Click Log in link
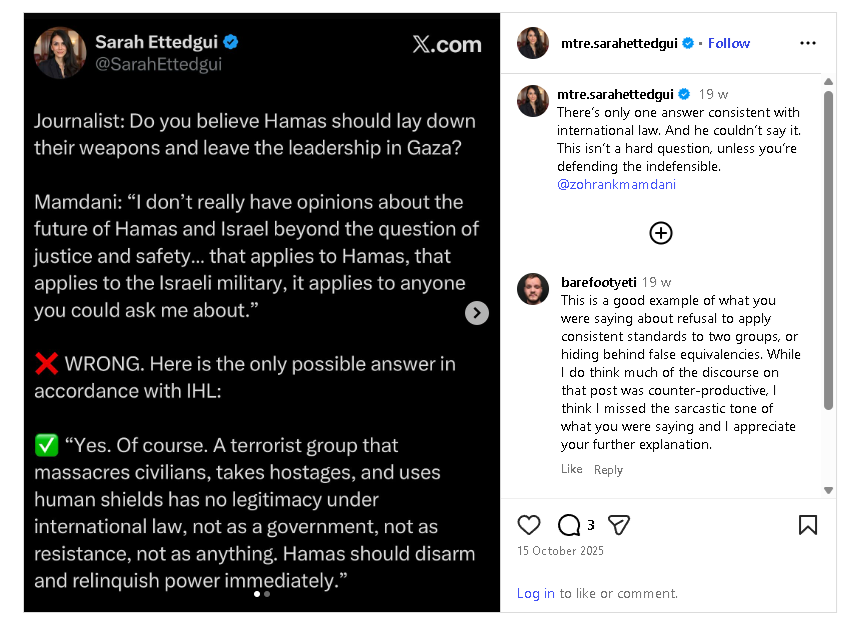Image resolution: width=866 pixels, height=634 pixels. click(535, 593)
